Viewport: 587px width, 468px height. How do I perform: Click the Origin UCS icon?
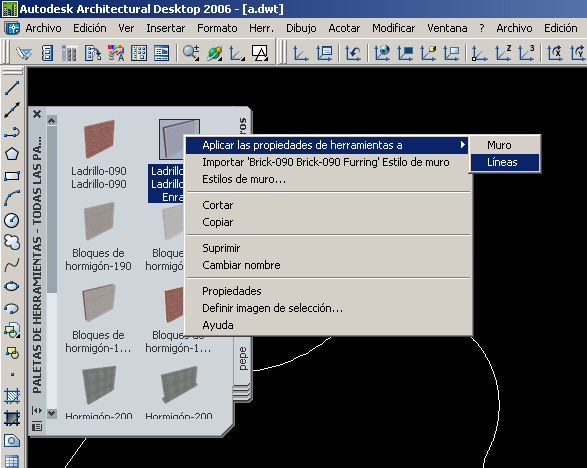point(480,53)
